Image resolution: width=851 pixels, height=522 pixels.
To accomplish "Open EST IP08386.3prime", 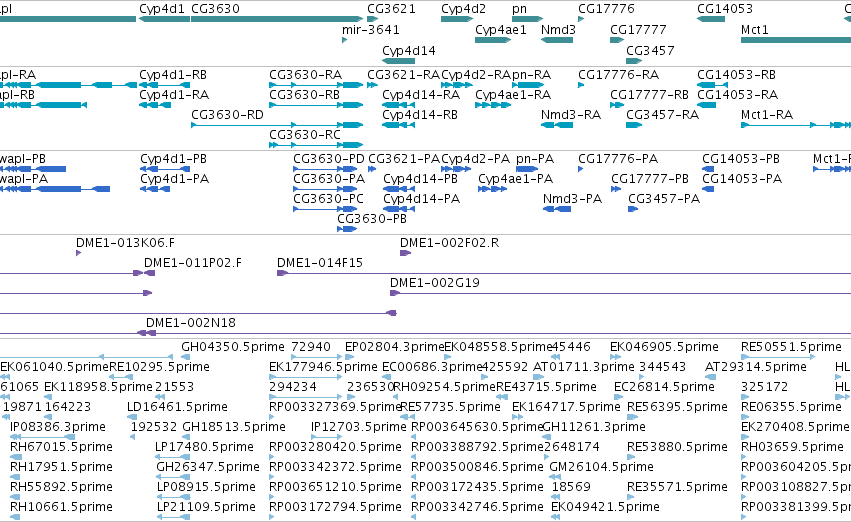I will [x=58, y=428].
